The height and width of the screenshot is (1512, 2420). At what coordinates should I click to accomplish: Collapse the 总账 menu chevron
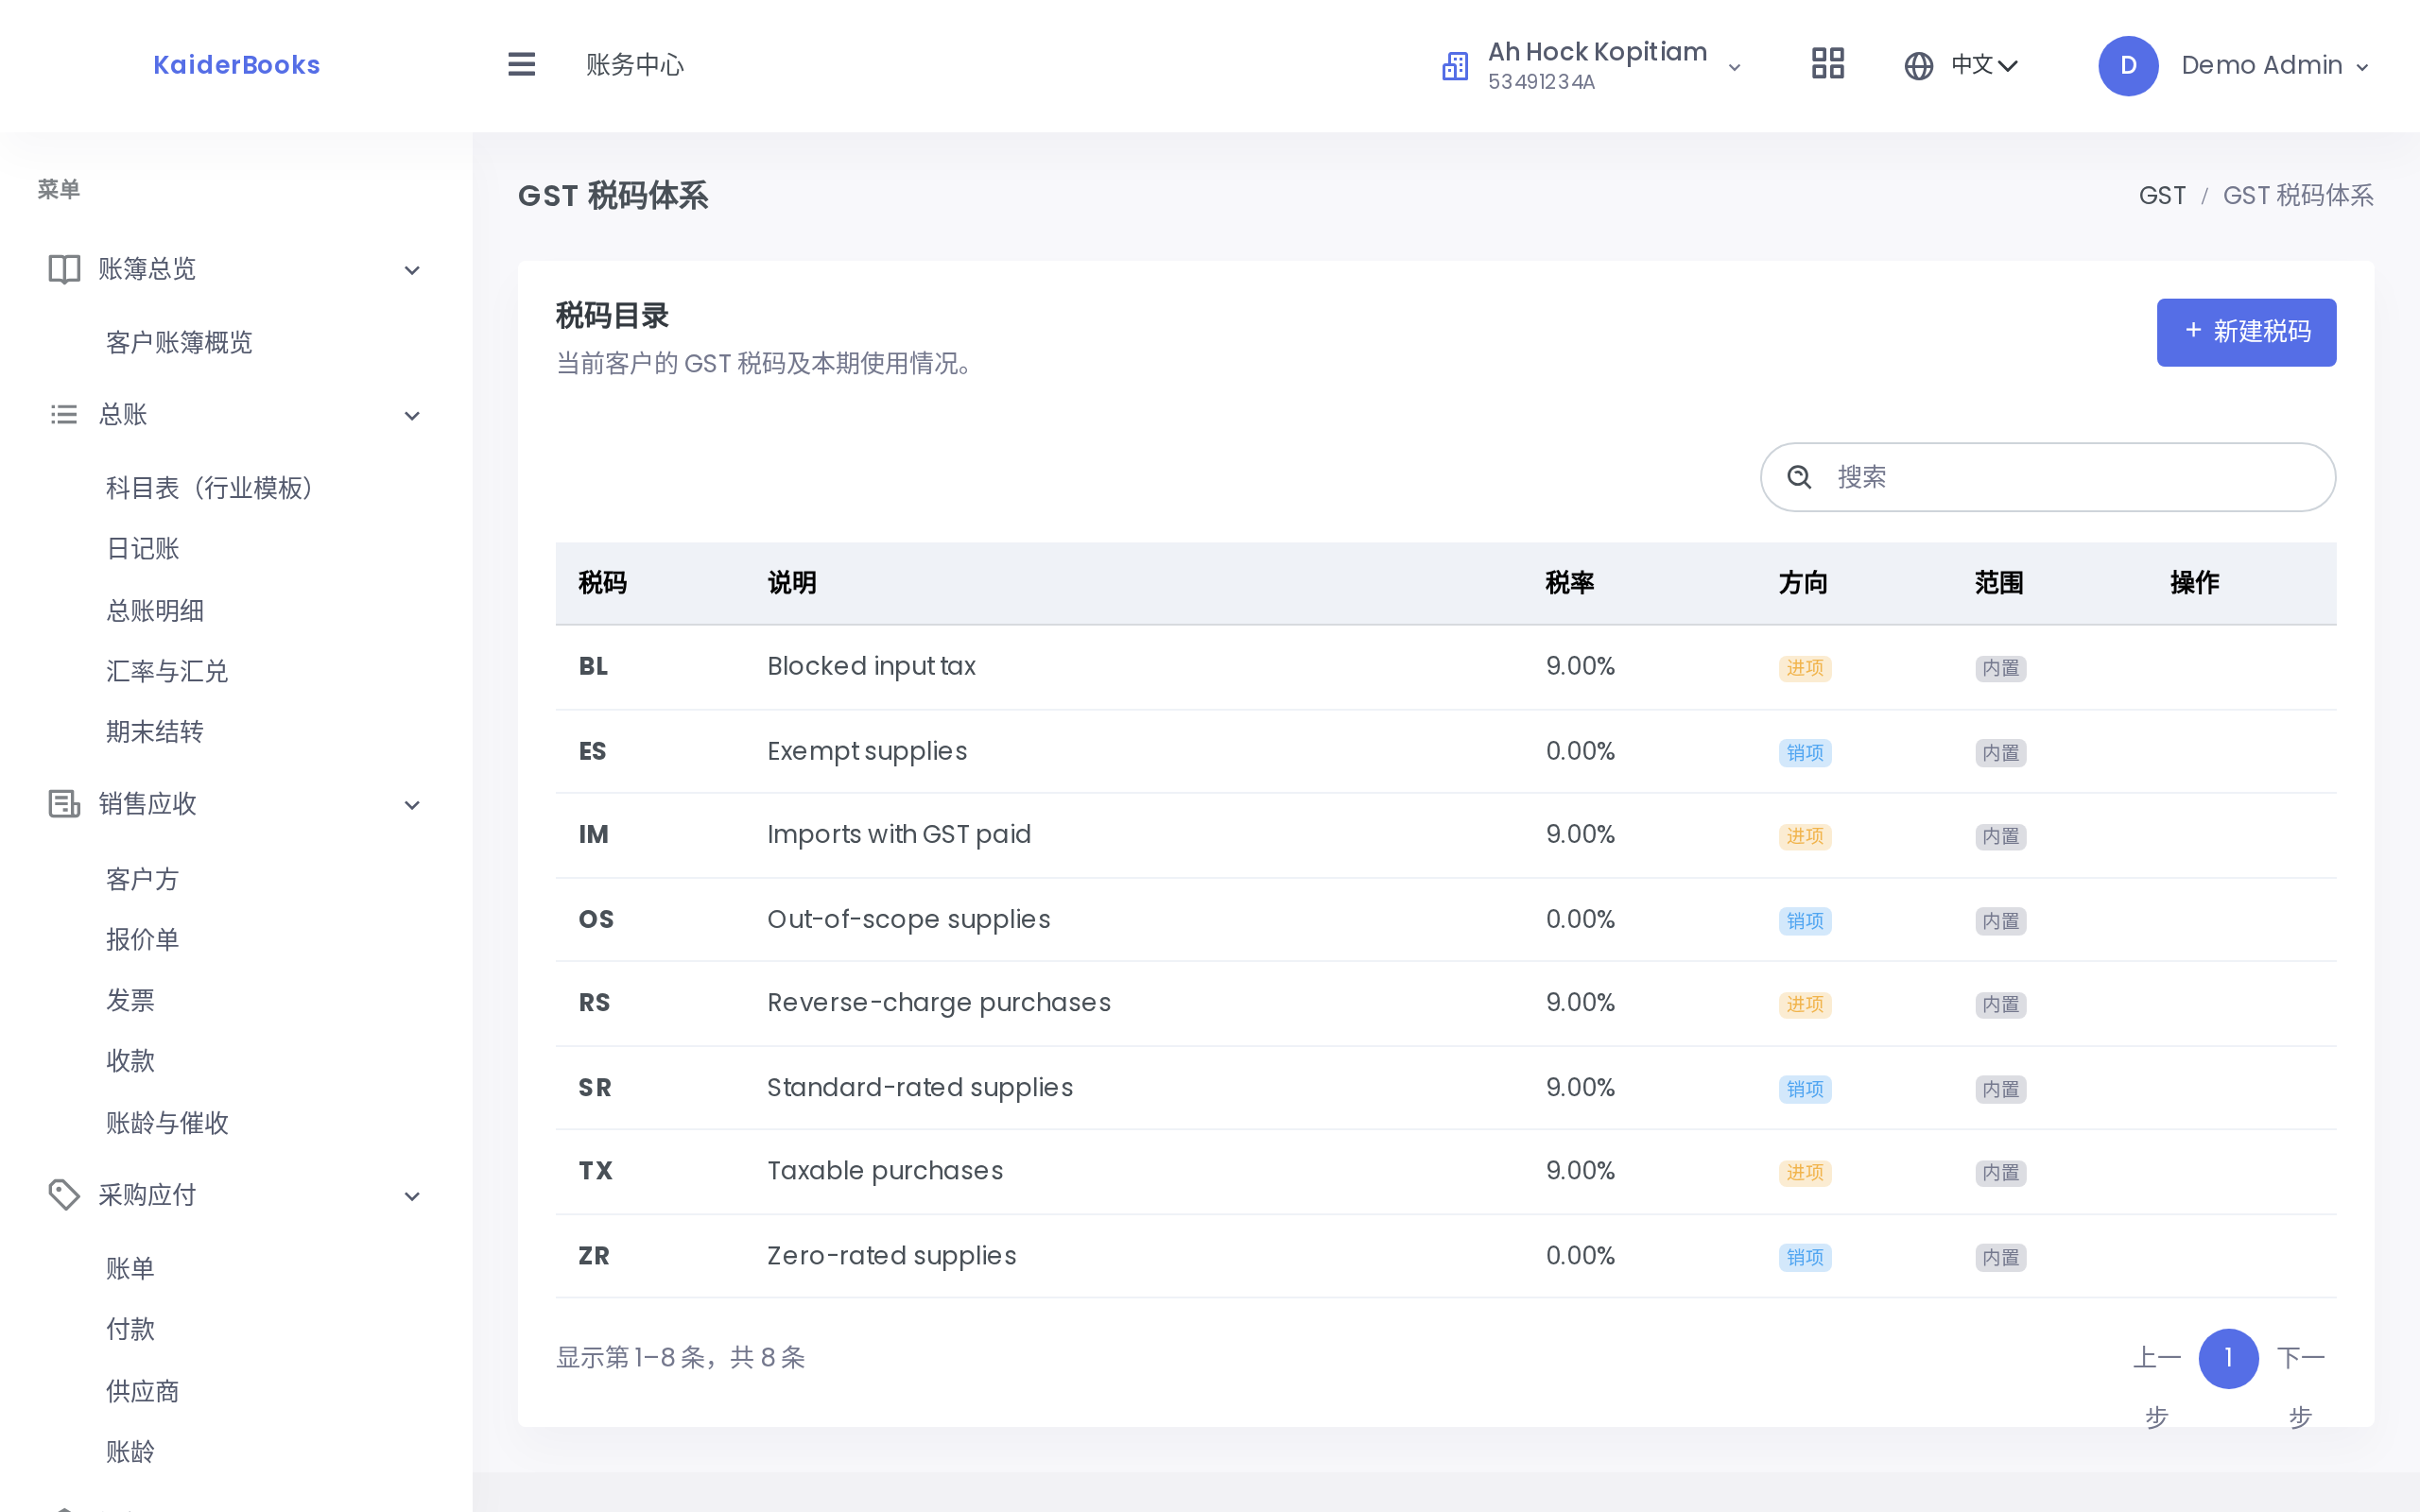pyautogui.click(x=412, y=415)
